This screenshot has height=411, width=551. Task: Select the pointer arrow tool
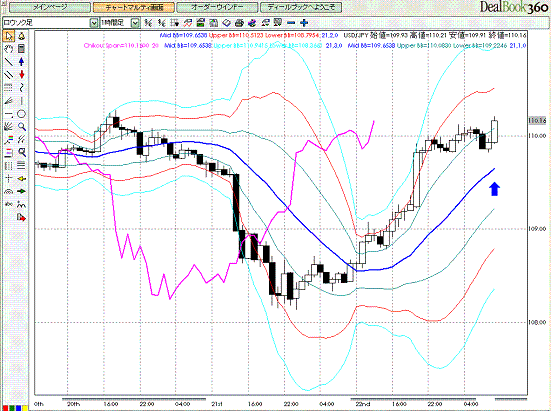[x=9, y=36]
